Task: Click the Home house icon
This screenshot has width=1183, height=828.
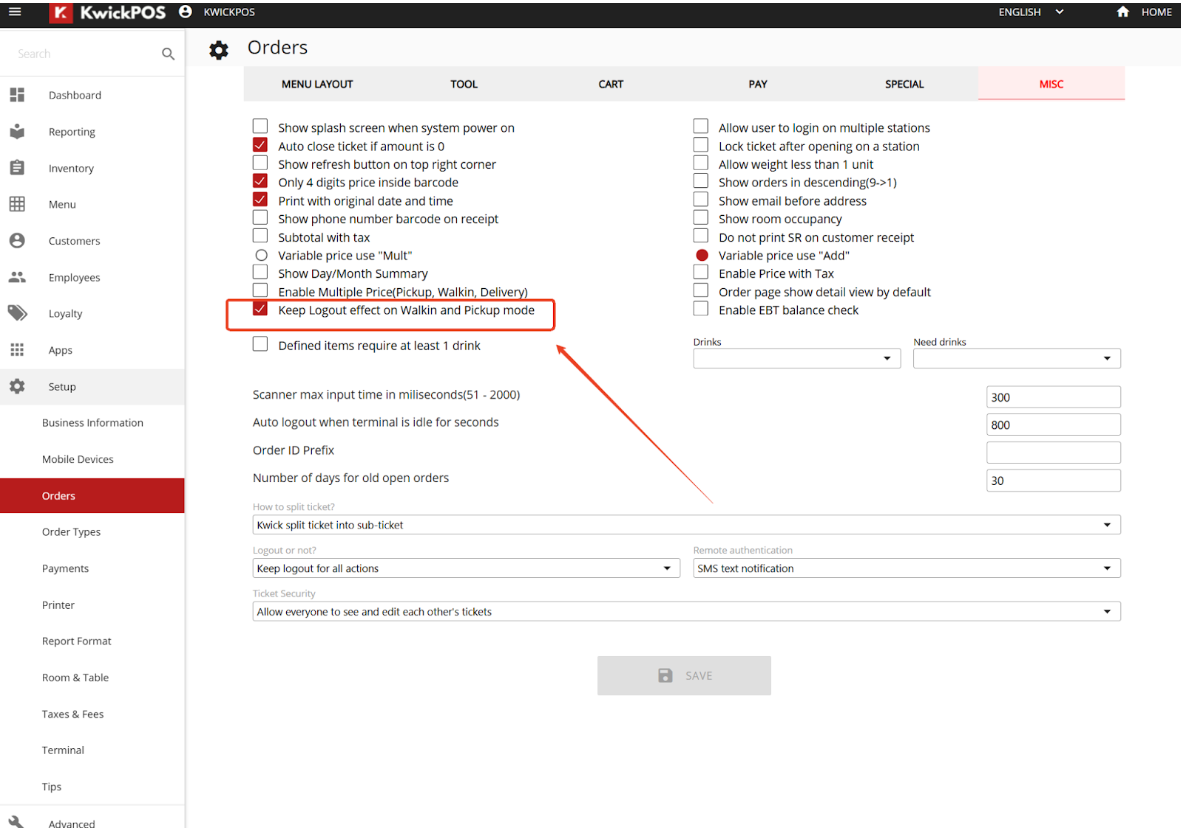Action: pos(1123,11)
